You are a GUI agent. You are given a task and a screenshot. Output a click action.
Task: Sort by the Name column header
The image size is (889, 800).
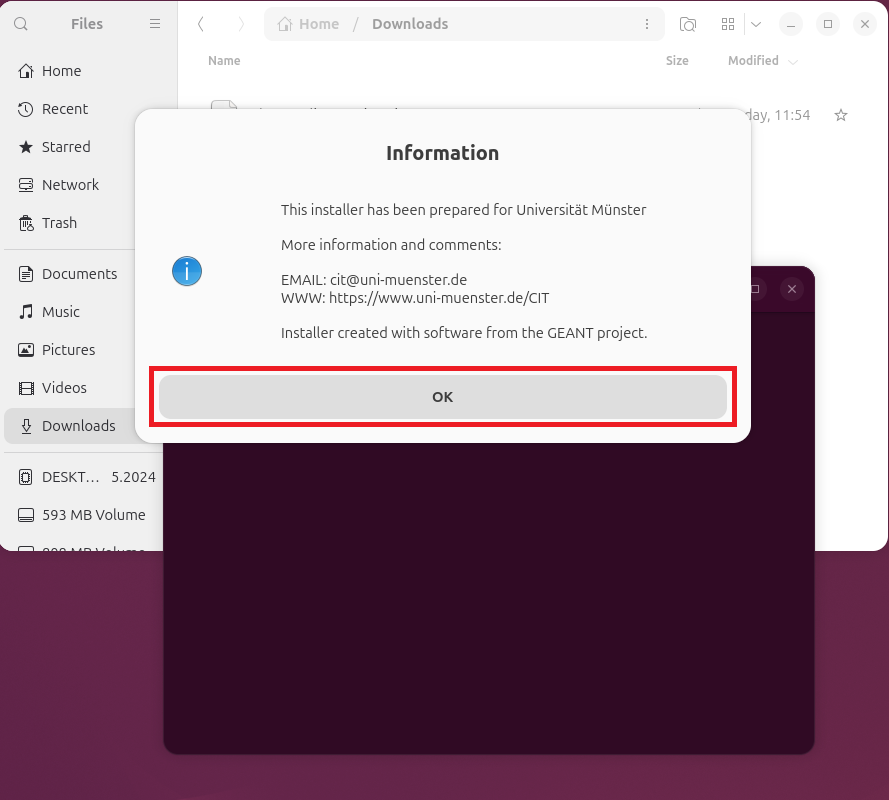click(224, 61)
